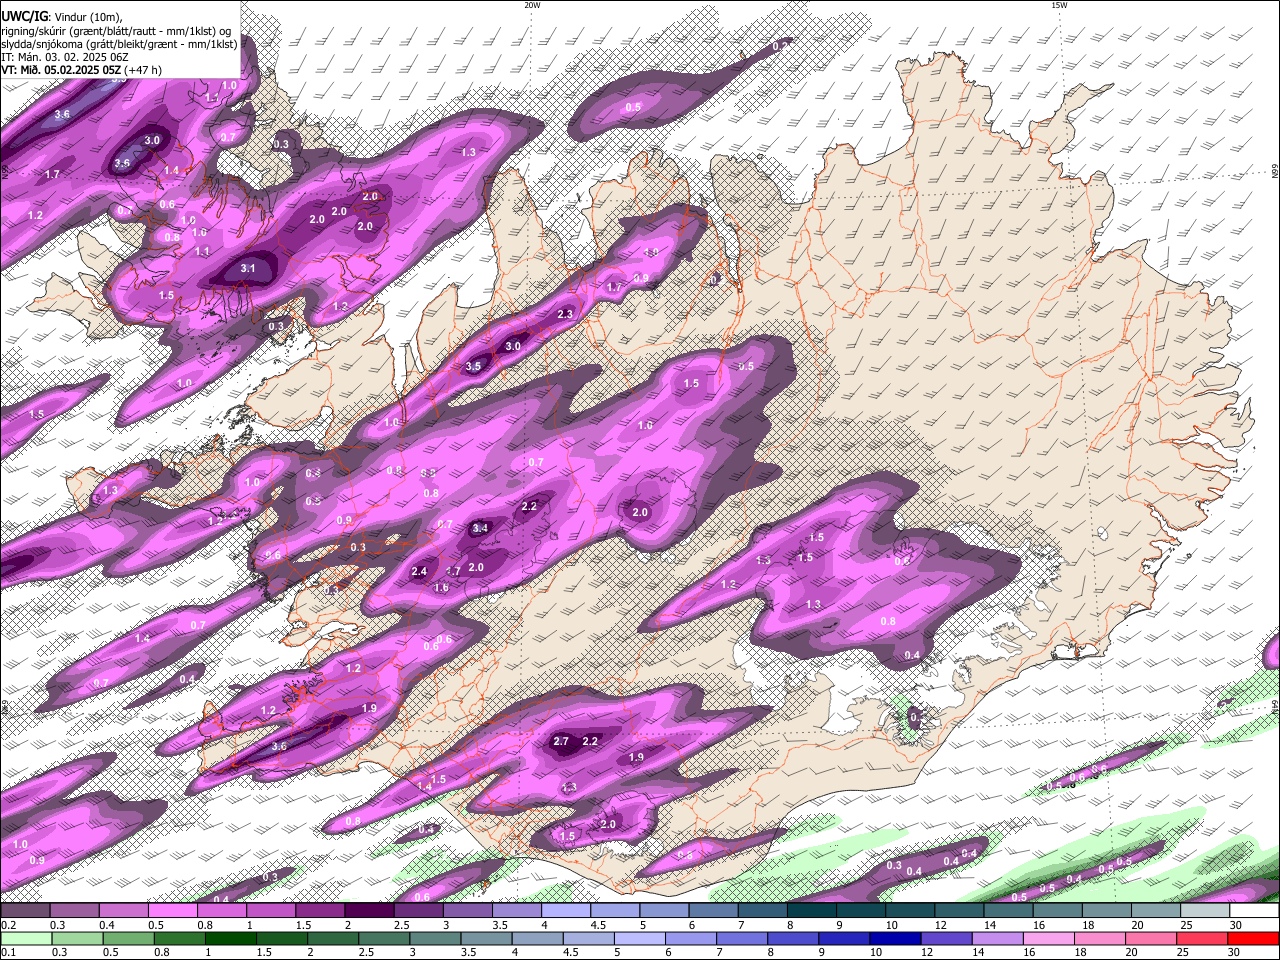
Task: Select the darkest purple swatch at 2, upper scale
Action: [368, 911]
